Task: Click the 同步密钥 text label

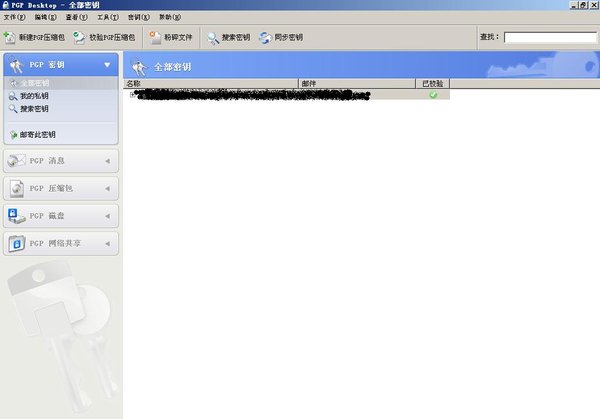Action: point(289,37)
